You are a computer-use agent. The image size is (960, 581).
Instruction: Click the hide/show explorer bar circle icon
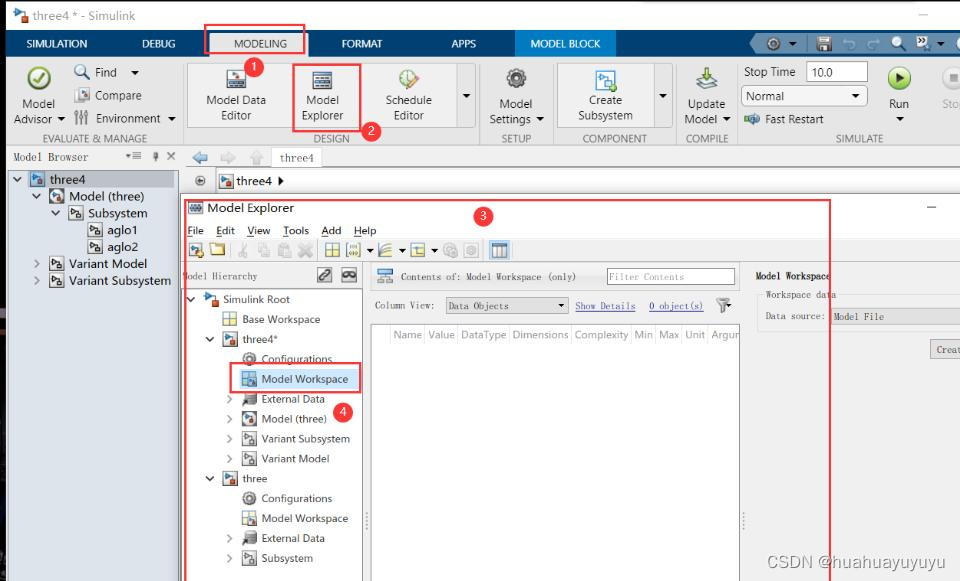pyautogui.click(x=200, y=181)
